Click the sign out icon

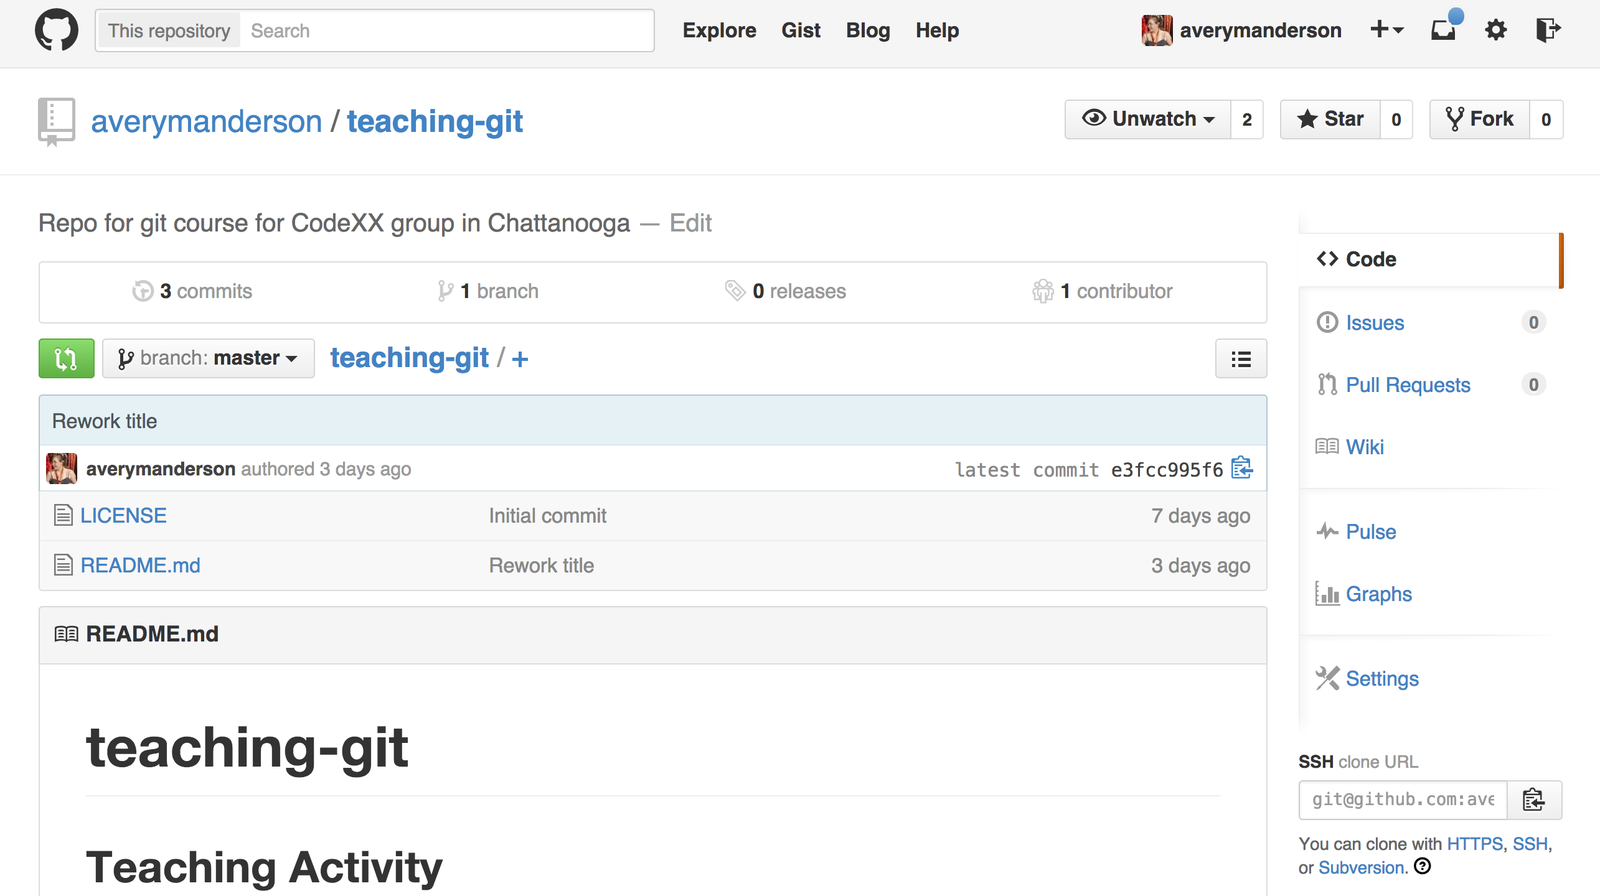tap(1548, 30)
